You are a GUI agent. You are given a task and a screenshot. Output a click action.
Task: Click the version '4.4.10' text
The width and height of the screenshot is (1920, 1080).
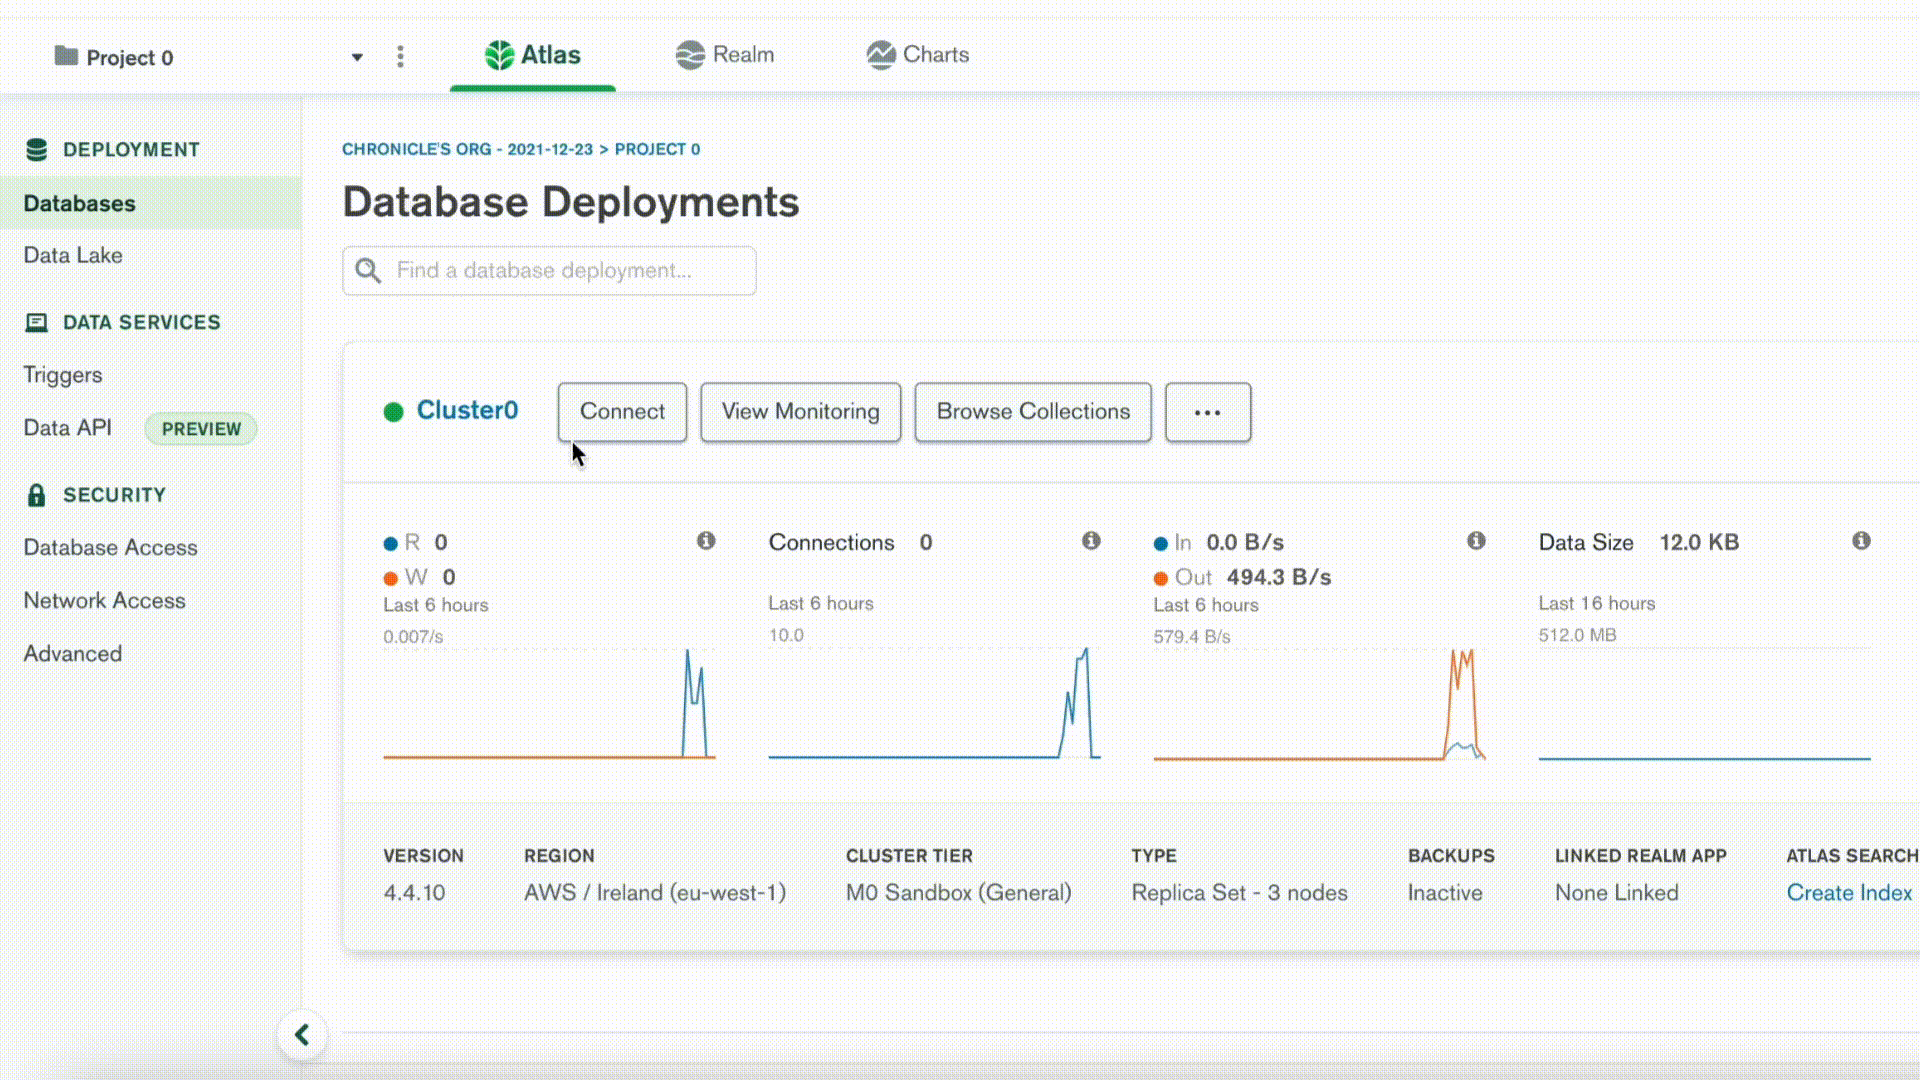tap(414, 893)
